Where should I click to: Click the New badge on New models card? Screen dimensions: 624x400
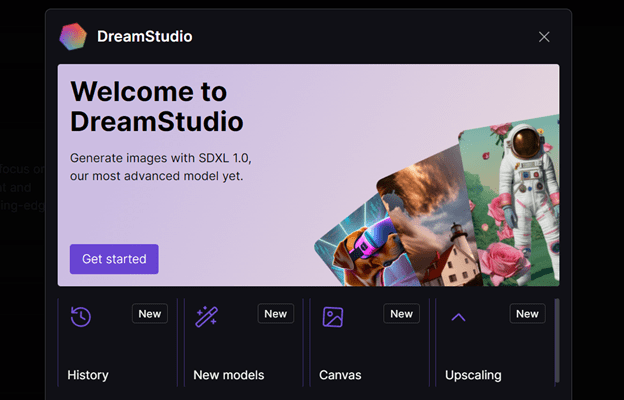[276, 314]
